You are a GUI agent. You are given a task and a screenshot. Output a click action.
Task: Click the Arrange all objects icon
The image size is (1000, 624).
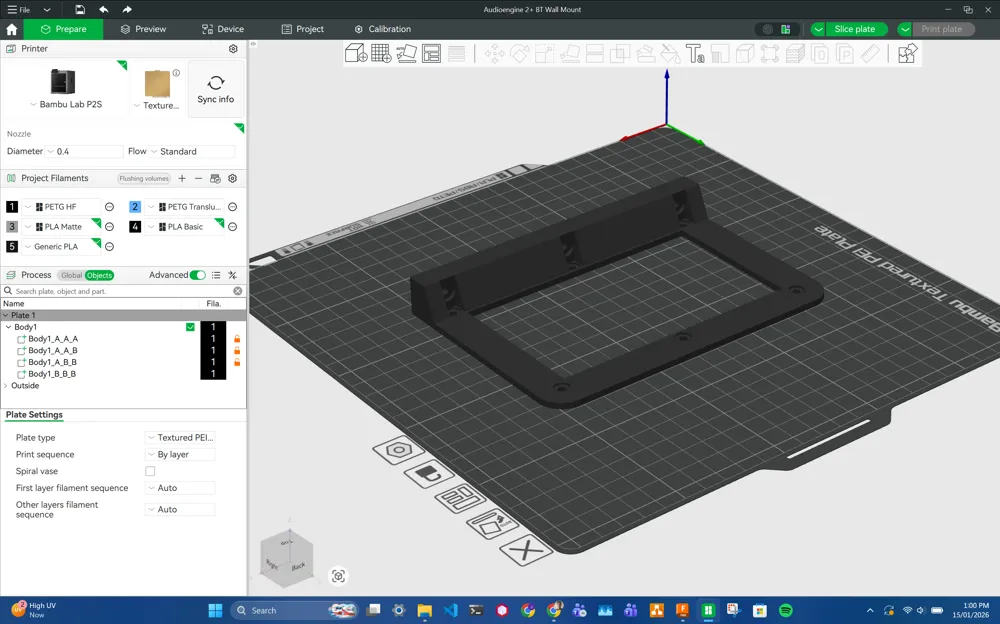pyautogui.click(x=431, y=53)
